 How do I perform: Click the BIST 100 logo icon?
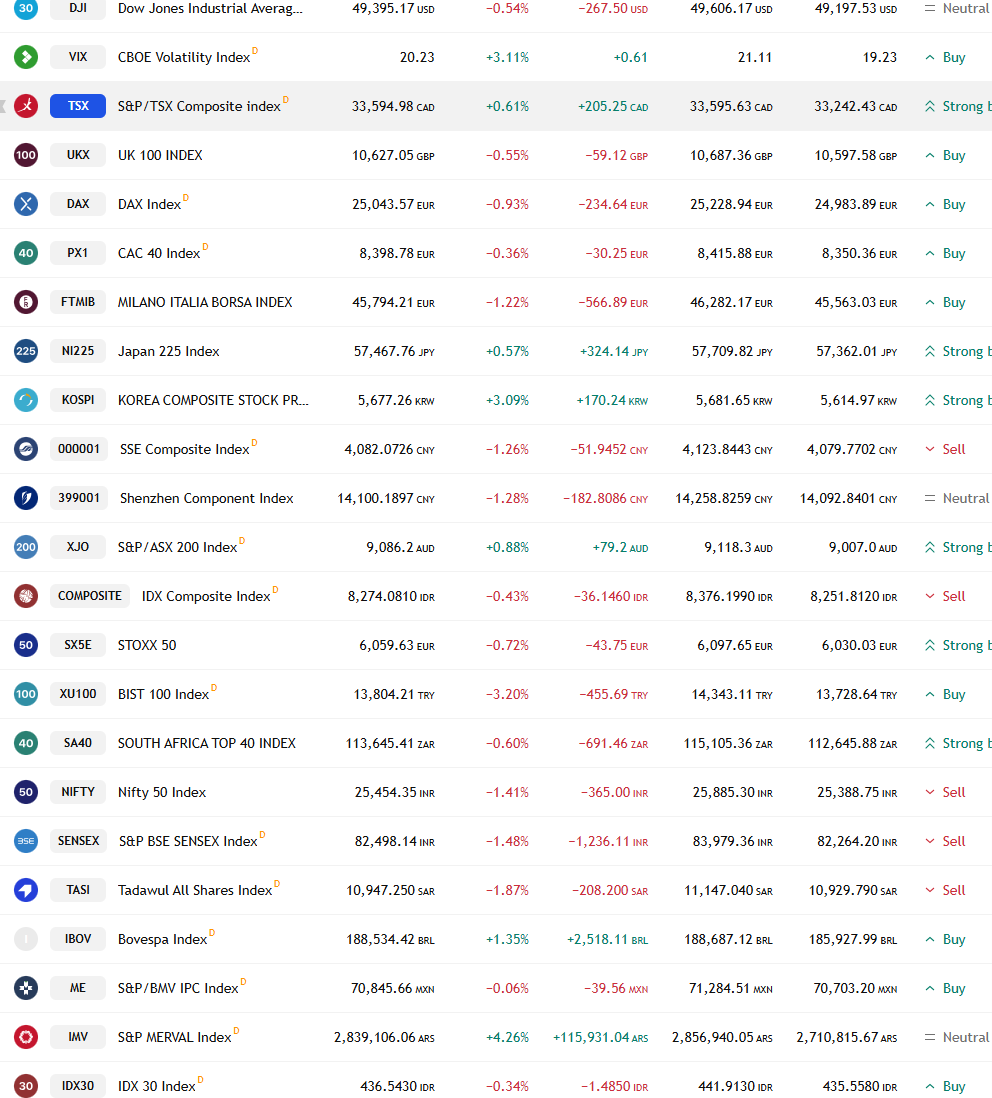pos(26,695)
